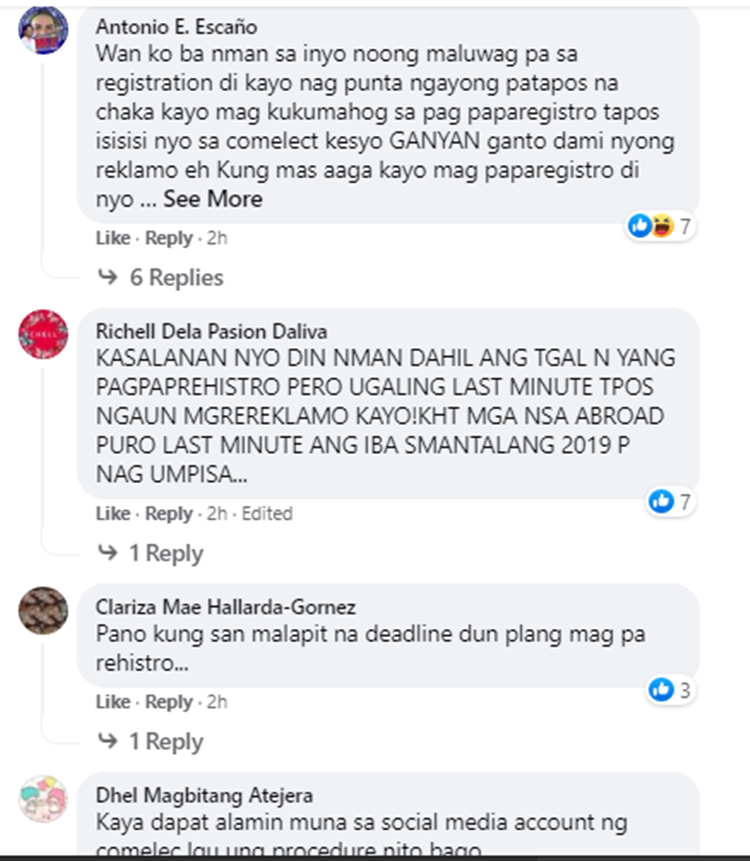Image resolution: width=750 pixels, height=861 pixels.
Task: View like and haha reactions on Antonio's comment
Action: 661,226
